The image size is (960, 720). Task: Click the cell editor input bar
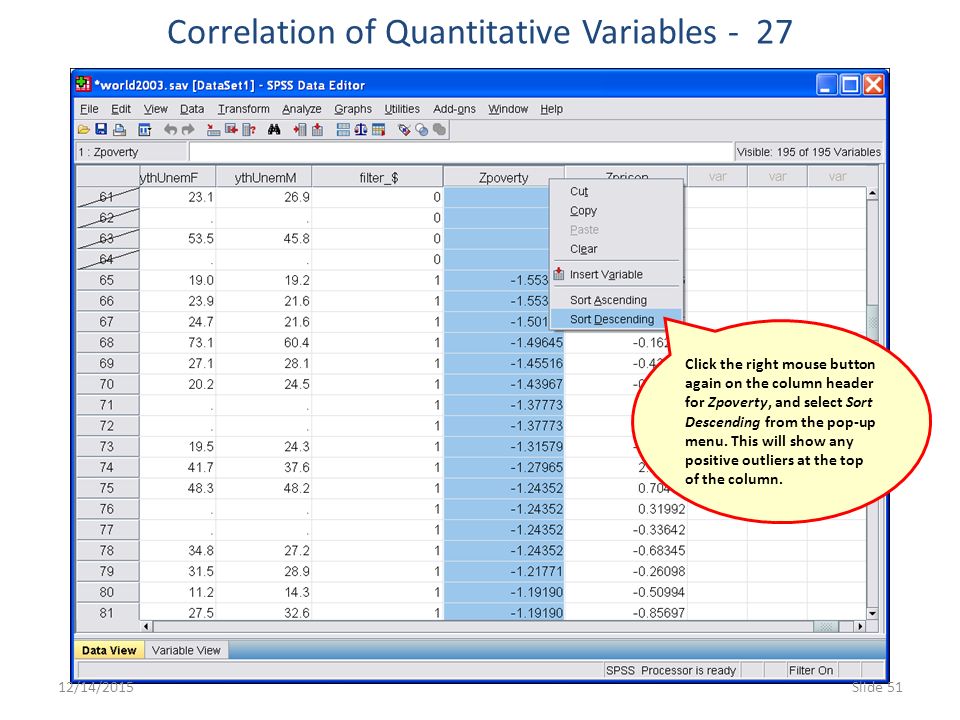pos(461,151)
